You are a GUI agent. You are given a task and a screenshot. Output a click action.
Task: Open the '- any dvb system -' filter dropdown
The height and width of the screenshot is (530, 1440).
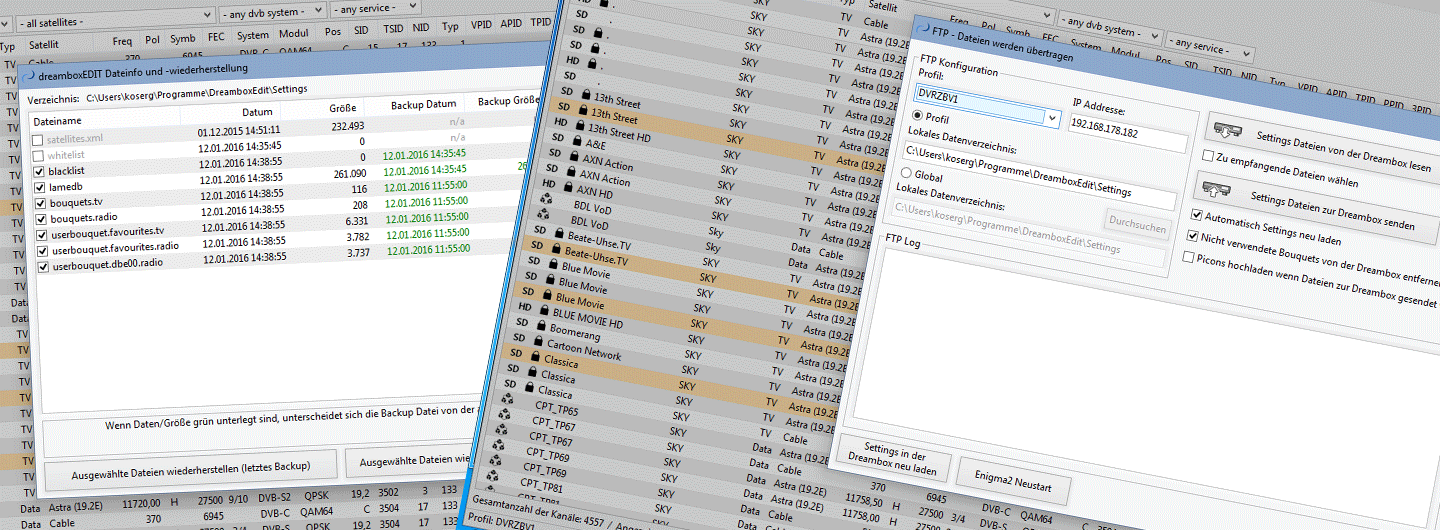(x=274, y=11)
